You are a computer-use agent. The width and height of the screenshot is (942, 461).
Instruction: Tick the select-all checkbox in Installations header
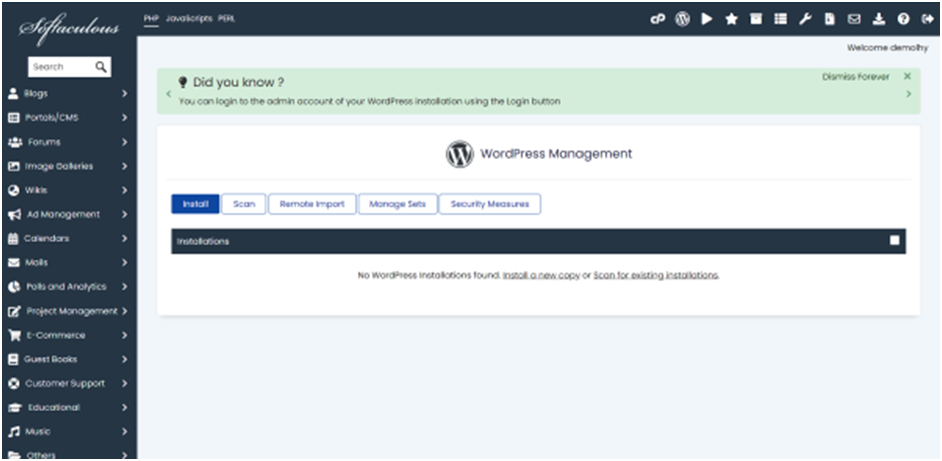tap(894, 241)
